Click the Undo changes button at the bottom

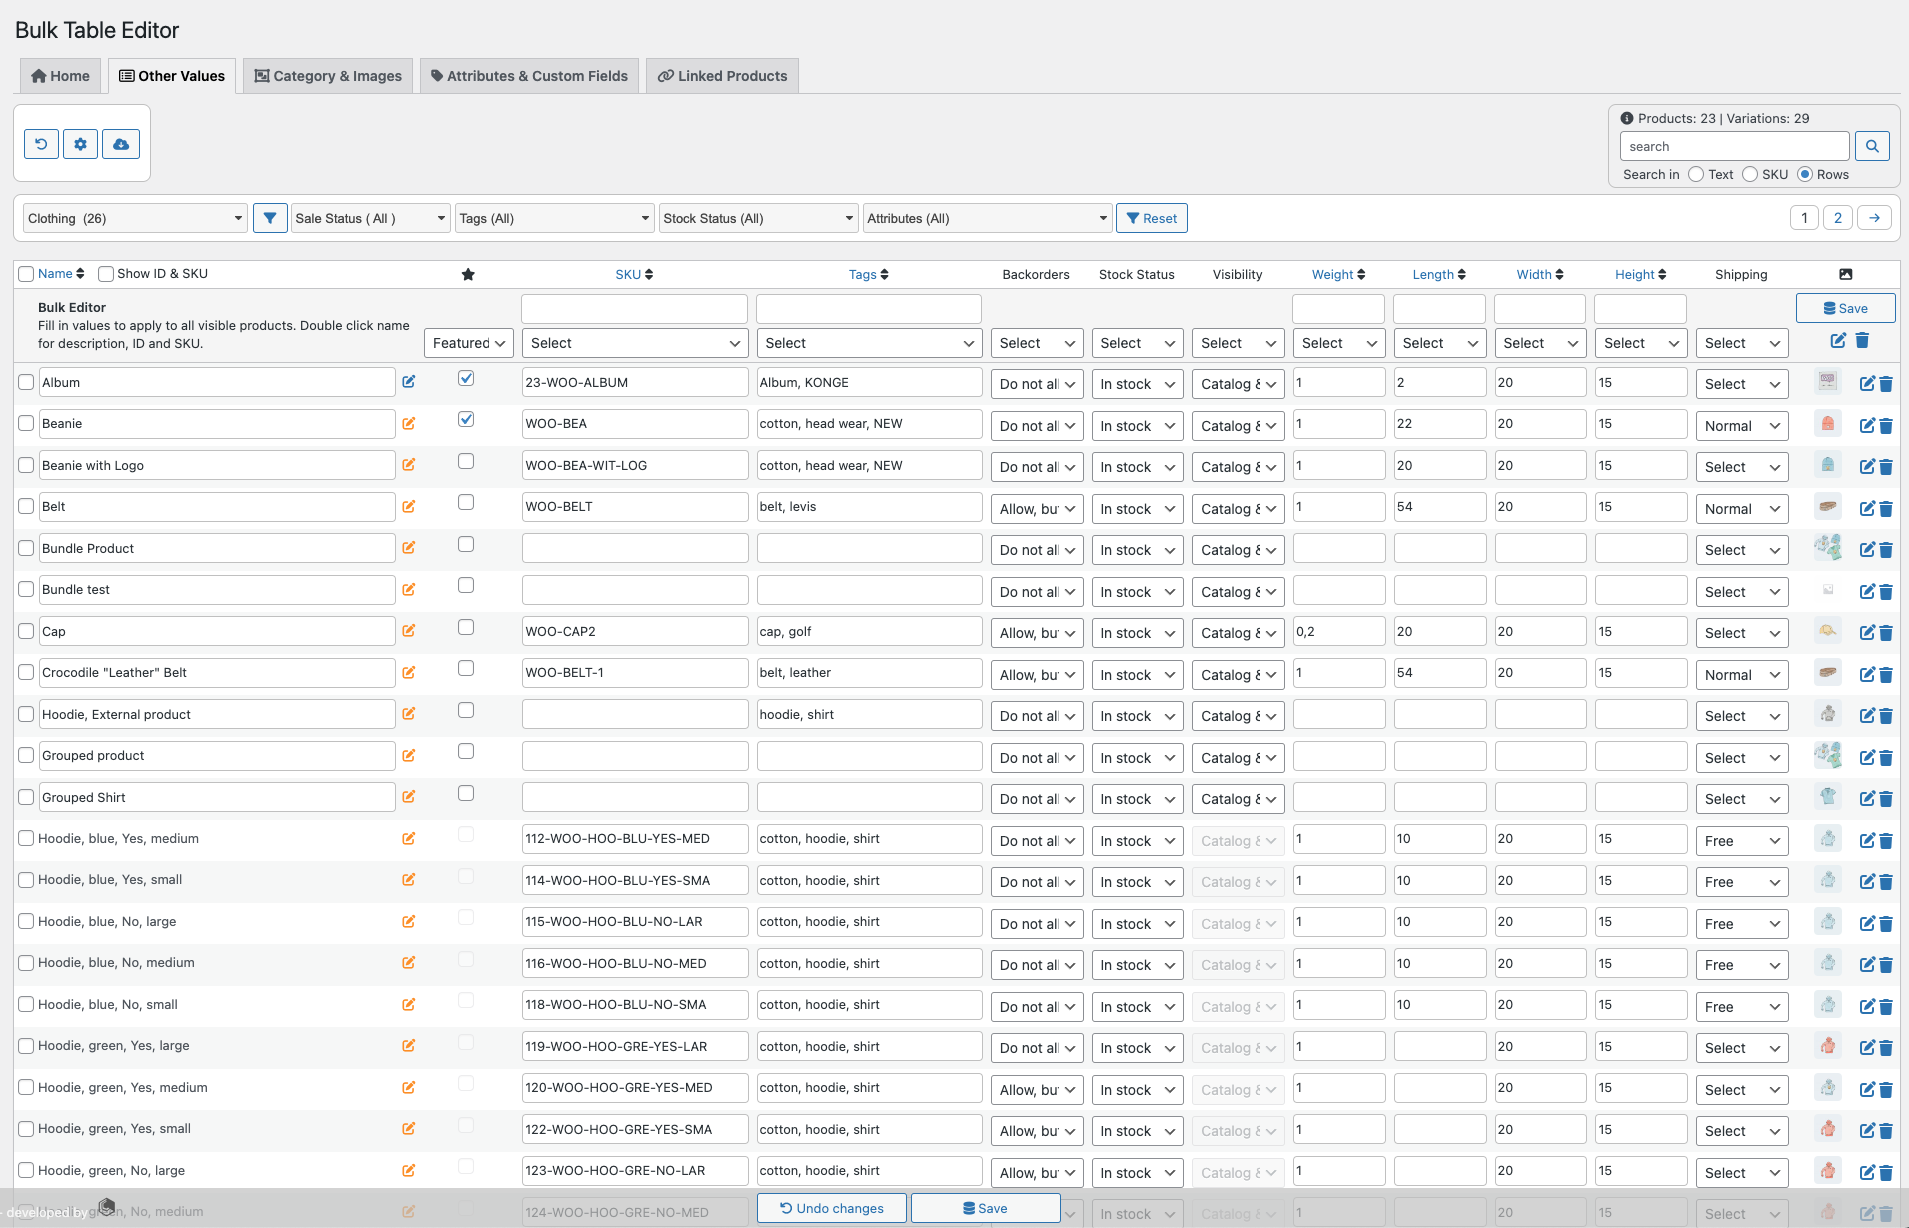pyautogui.click(x=831, y=1207)
